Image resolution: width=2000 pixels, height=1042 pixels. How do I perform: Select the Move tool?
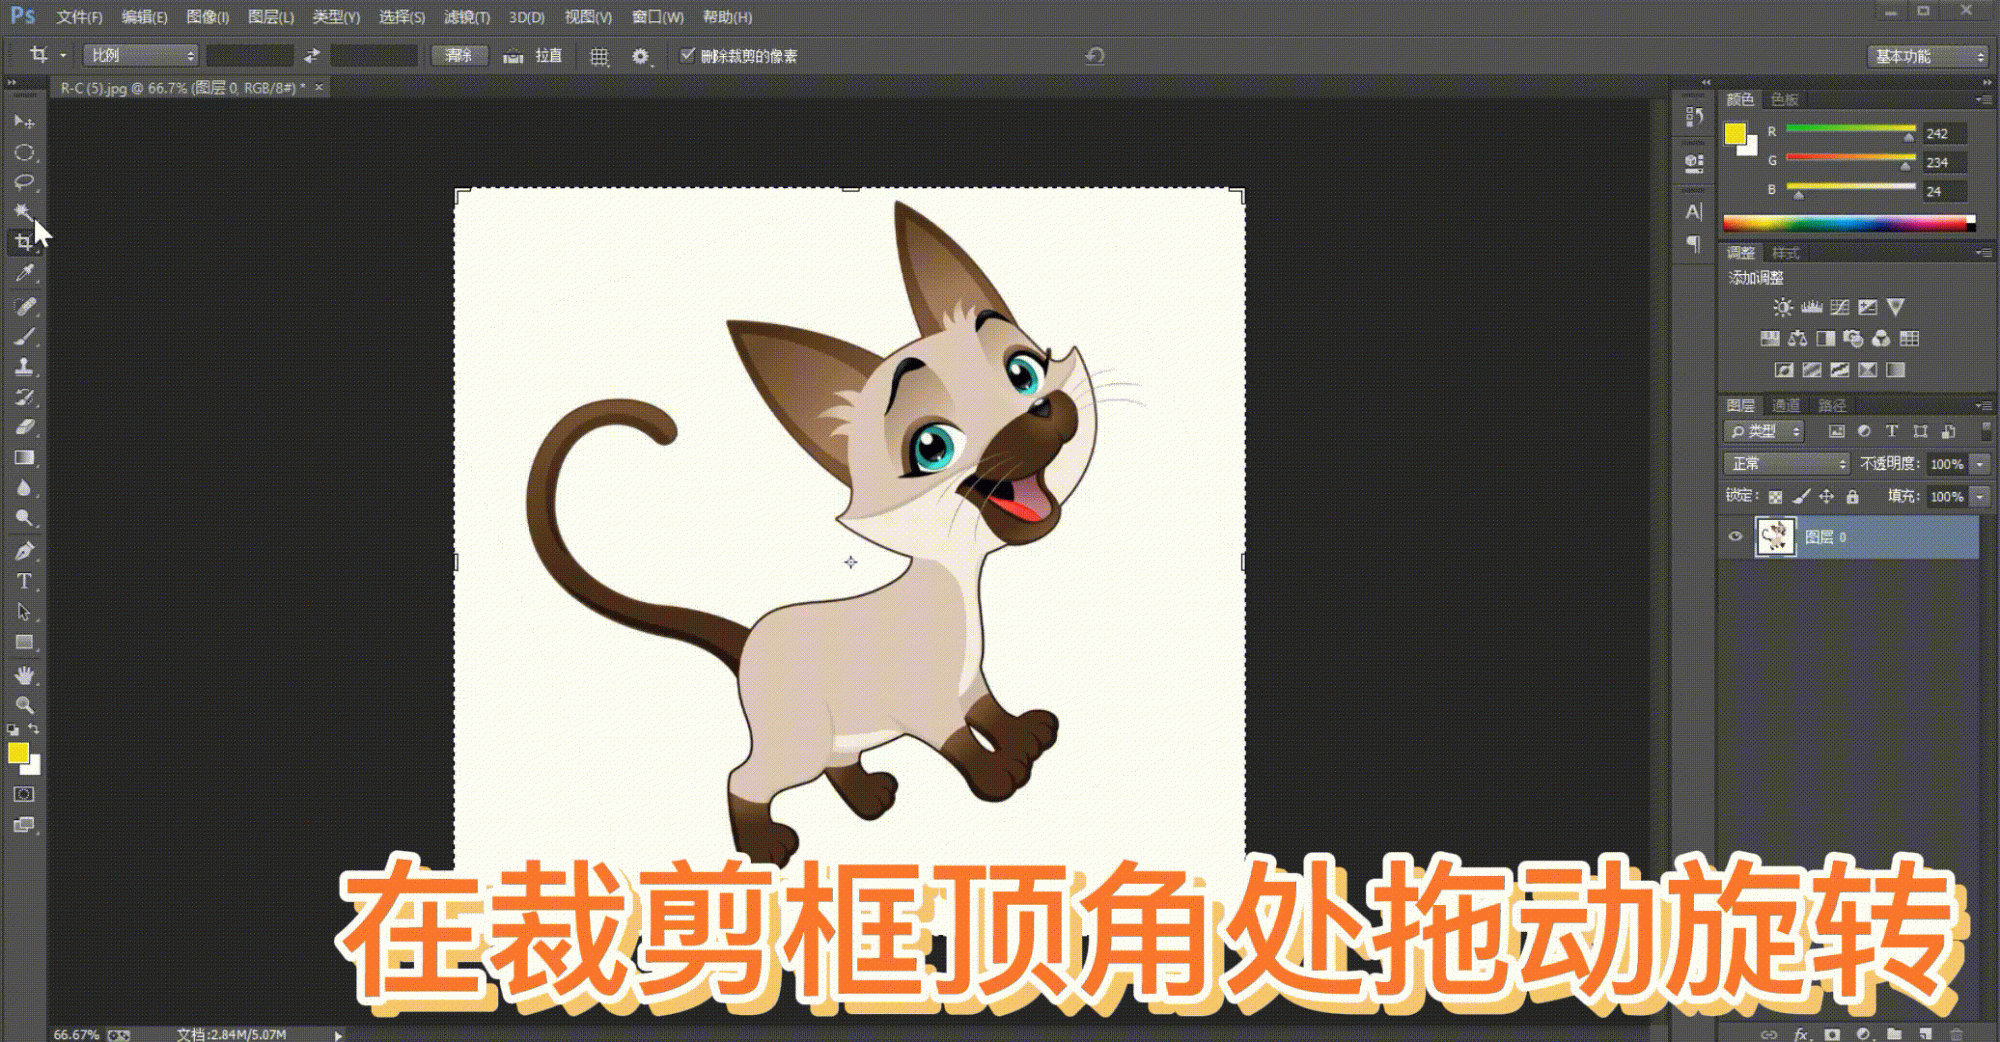(x=24, y=122)
